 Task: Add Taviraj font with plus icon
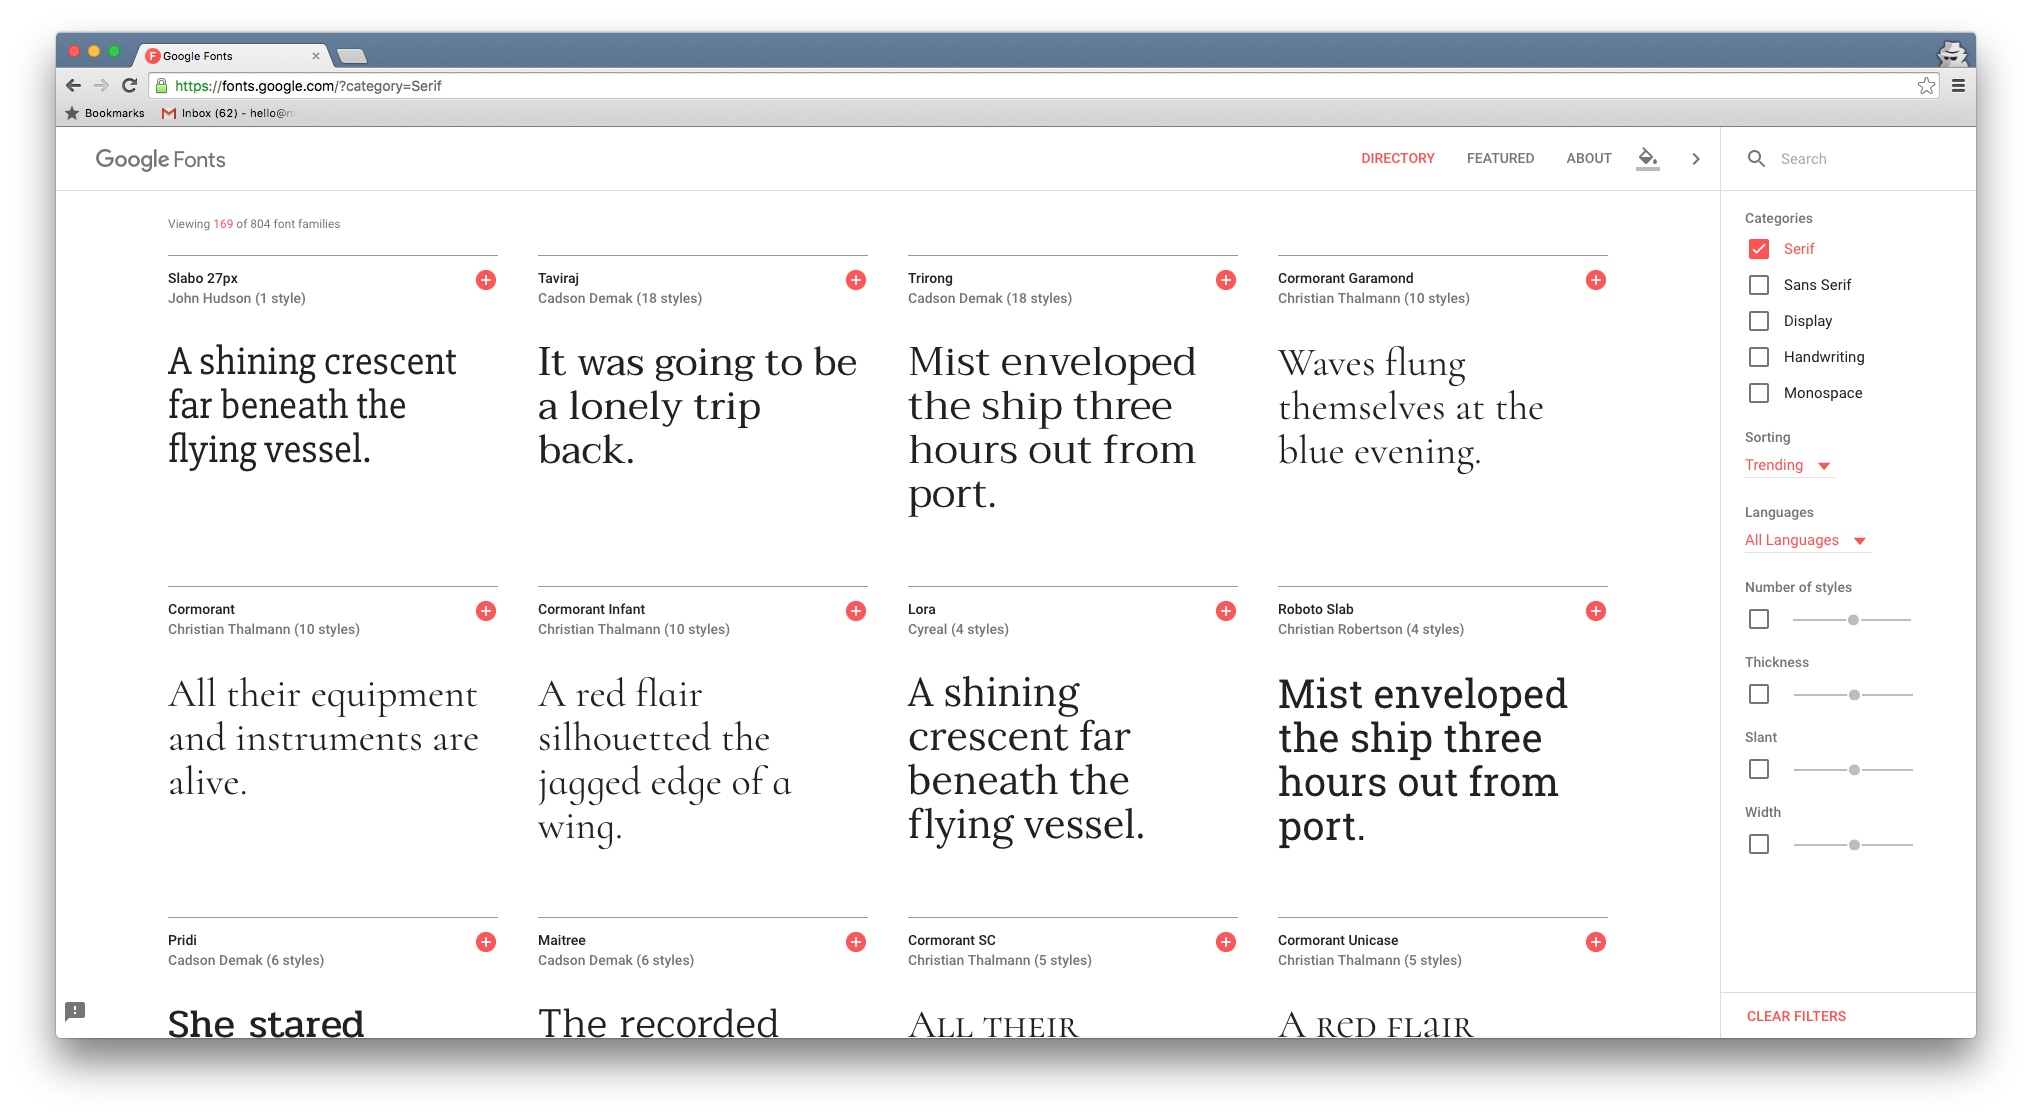[x=856, y=280]
